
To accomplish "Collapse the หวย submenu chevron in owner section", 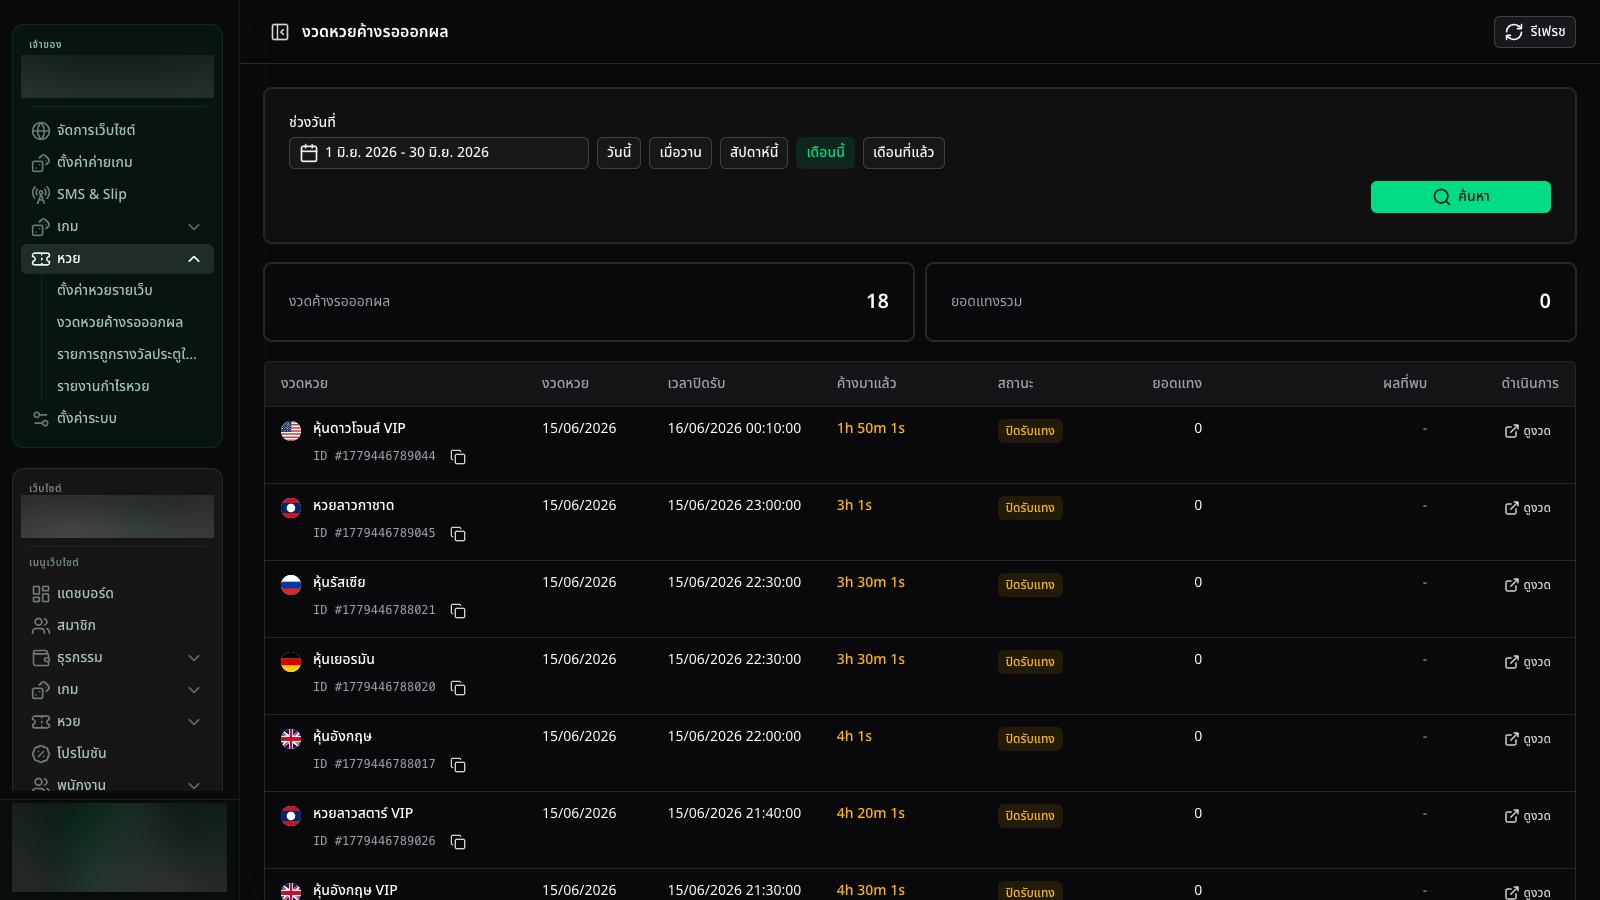I will point(194,259).
